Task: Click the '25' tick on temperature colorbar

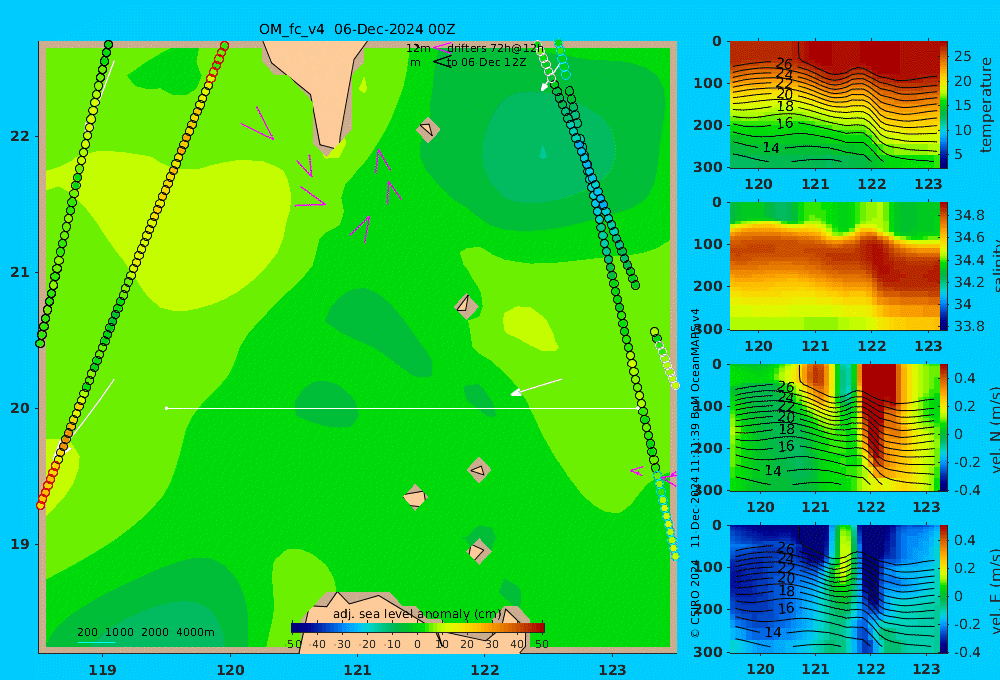Action: pyautogui.click(x=962, y=56)
